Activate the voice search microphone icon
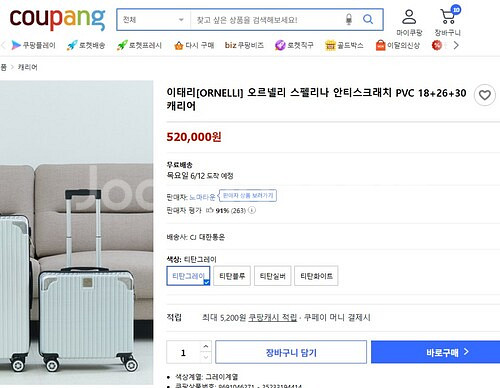Image resolution: width=500 pixels, height=388 pixels. click(x=349, y=19)
